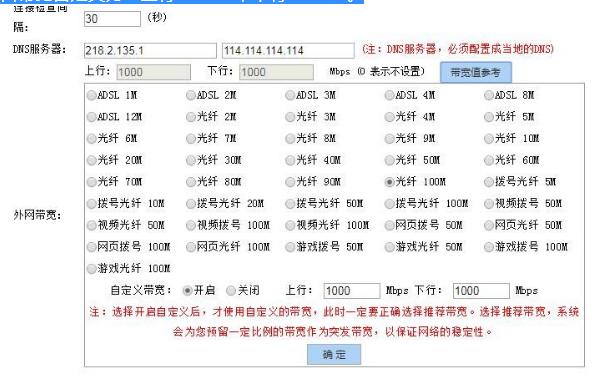Select 网页拨号 100M option
The height and width of the screenshot is (373, 592).
click(x=91, y=247)
